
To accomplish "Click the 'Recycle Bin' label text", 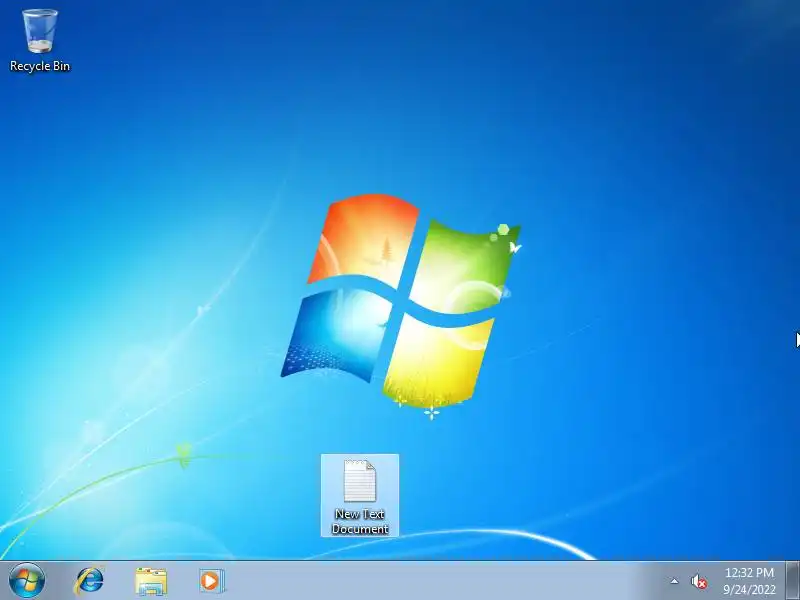I will tap(40, 66).
